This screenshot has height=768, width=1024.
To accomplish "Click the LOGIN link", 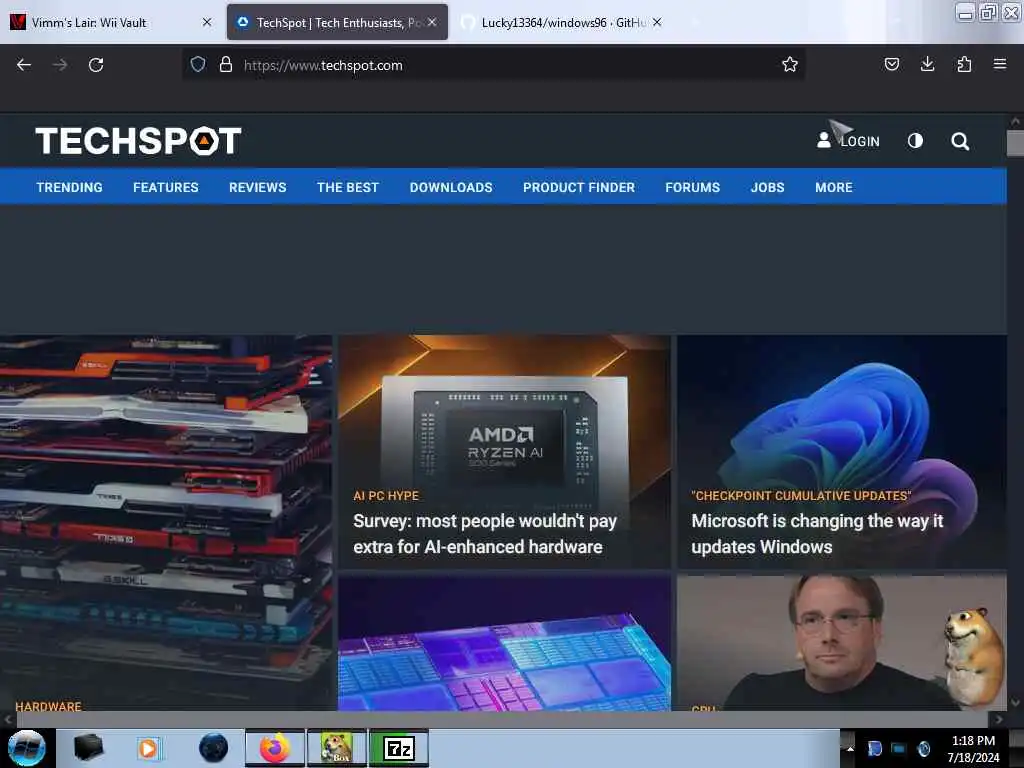I will click(x=859, y=141).
